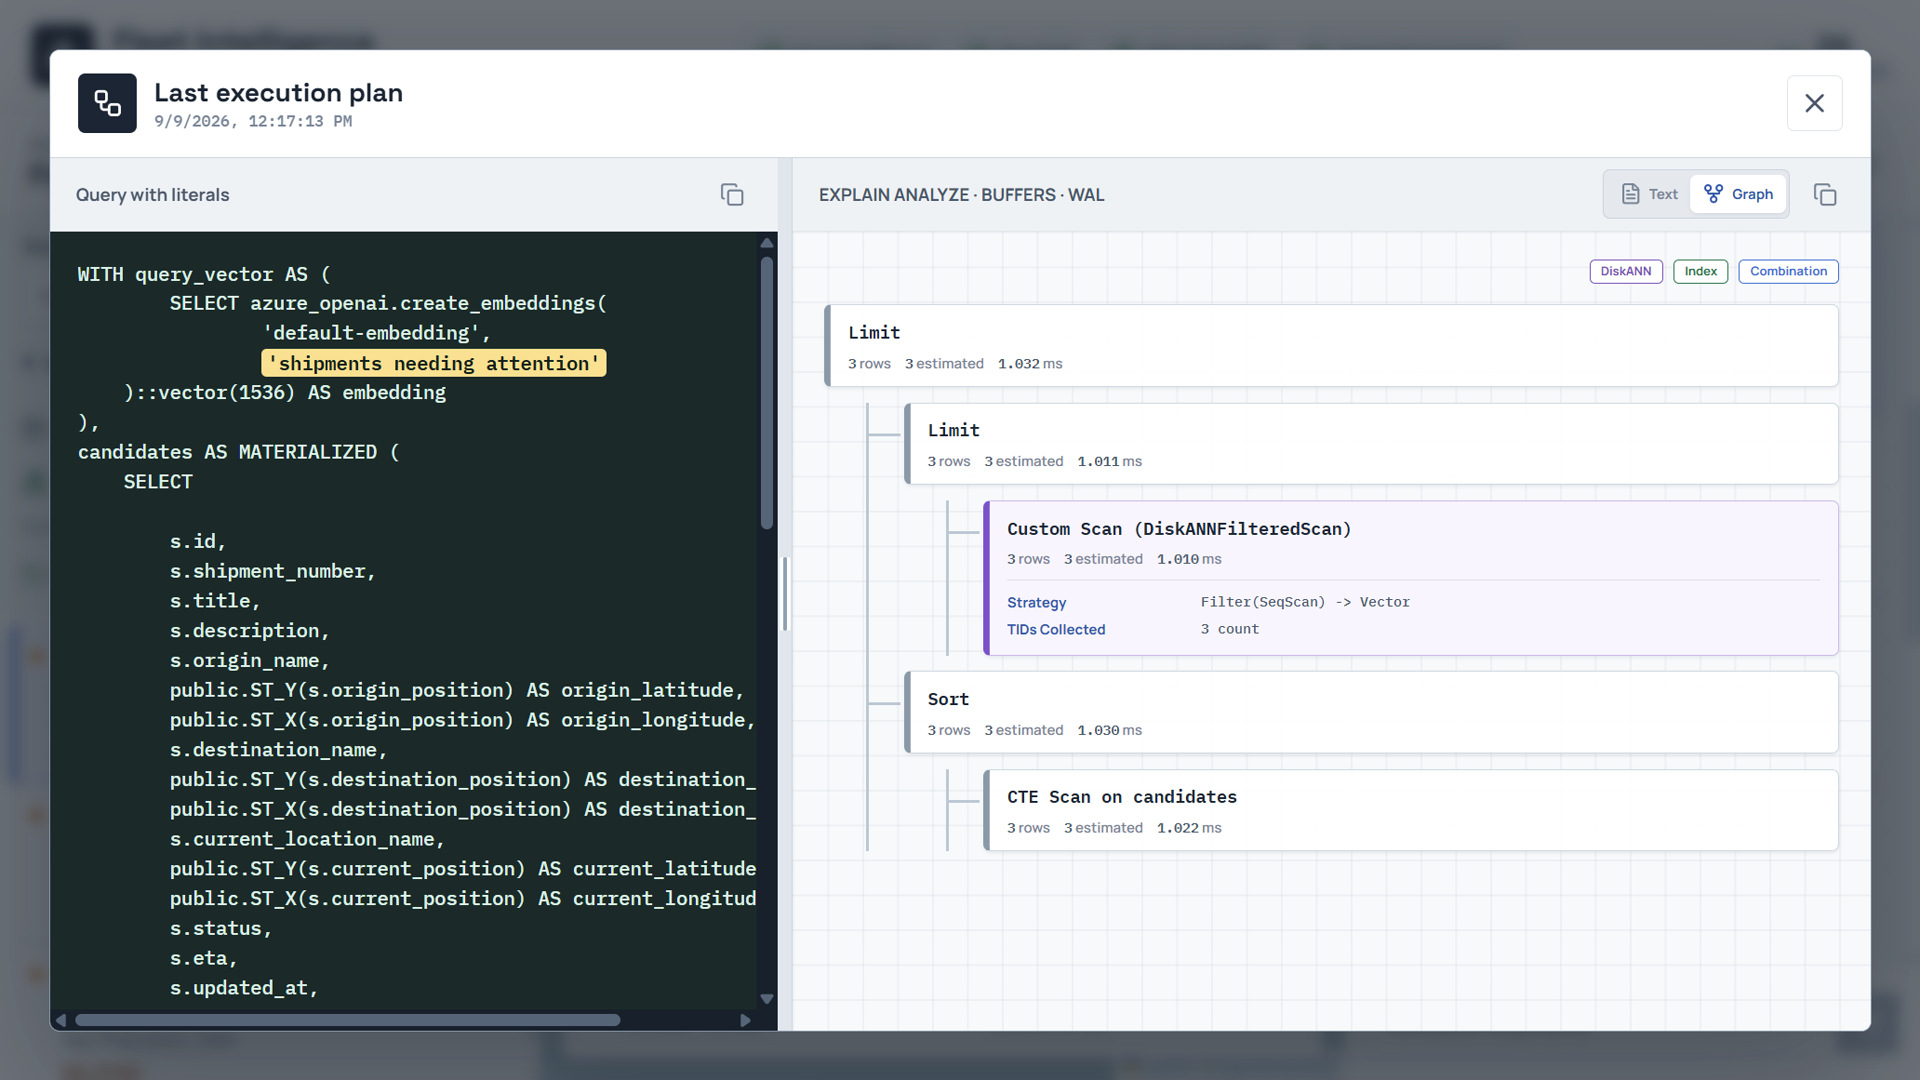Select the Custom Scan DiskANNFilteredScan node

point(1411,578)
